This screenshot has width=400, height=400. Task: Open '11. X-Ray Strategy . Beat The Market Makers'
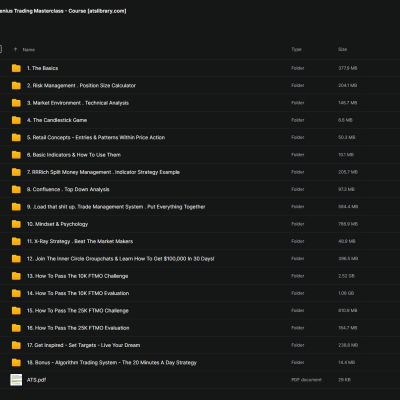pos(80,241)
